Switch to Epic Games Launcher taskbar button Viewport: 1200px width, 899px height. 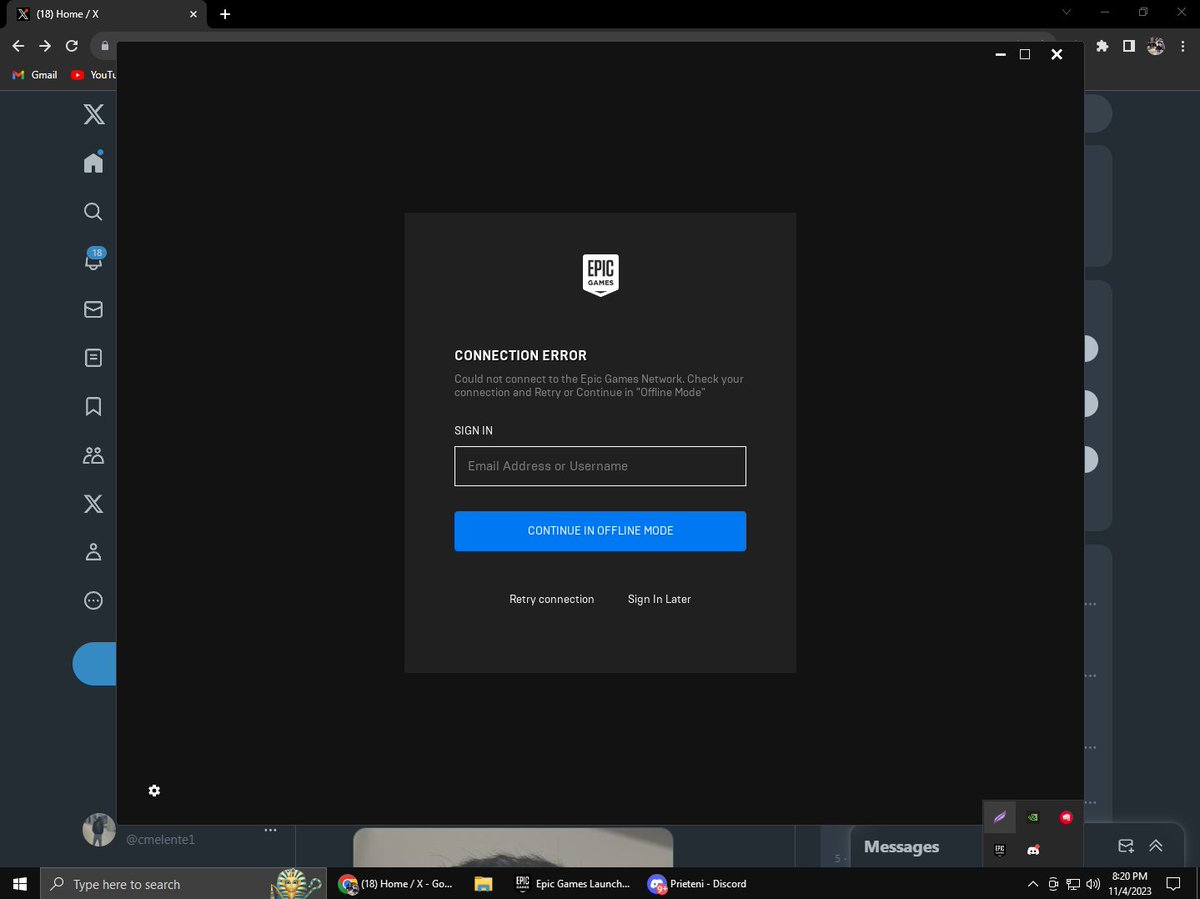[573, 884]
